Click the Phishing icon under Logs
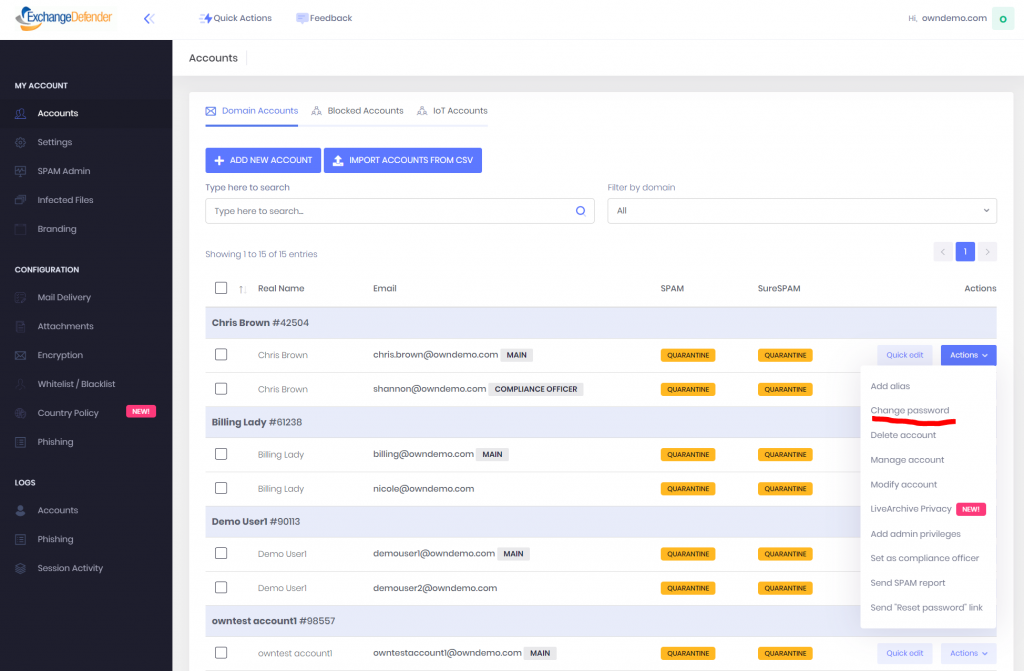Screen dimensions: 1024x671 [x=21, y=539]
